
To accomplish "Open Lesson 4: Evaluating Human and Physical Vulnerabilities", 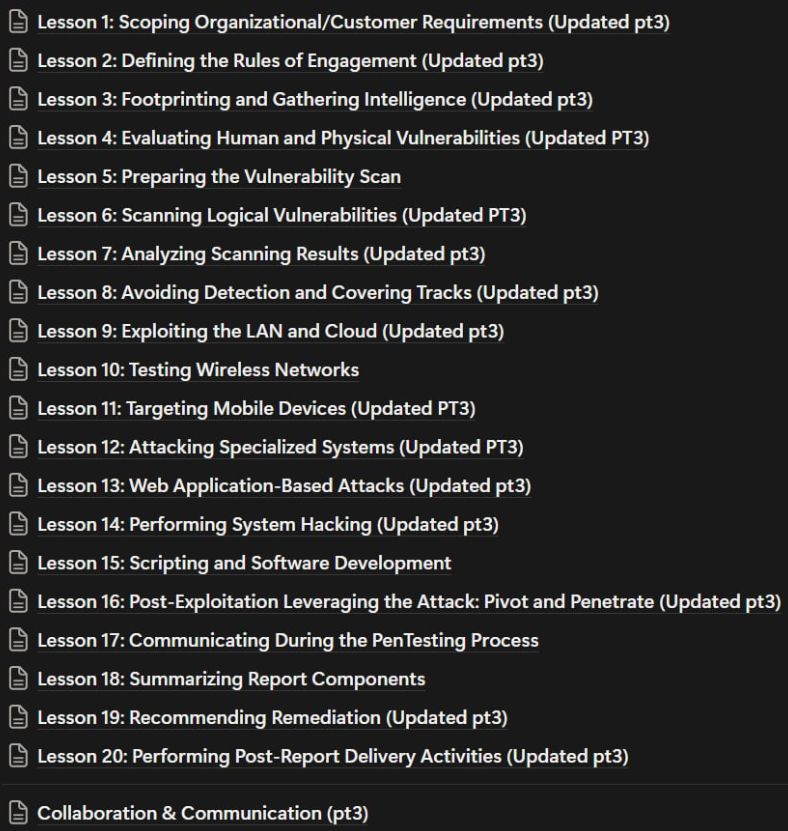I will [343, 138].
